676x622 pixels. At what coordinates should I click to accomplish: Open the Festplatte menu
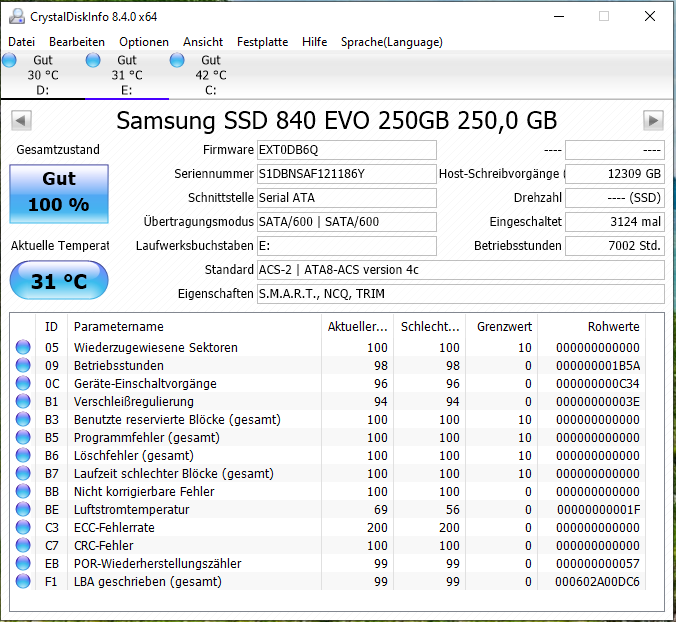(x=262, y=42)
